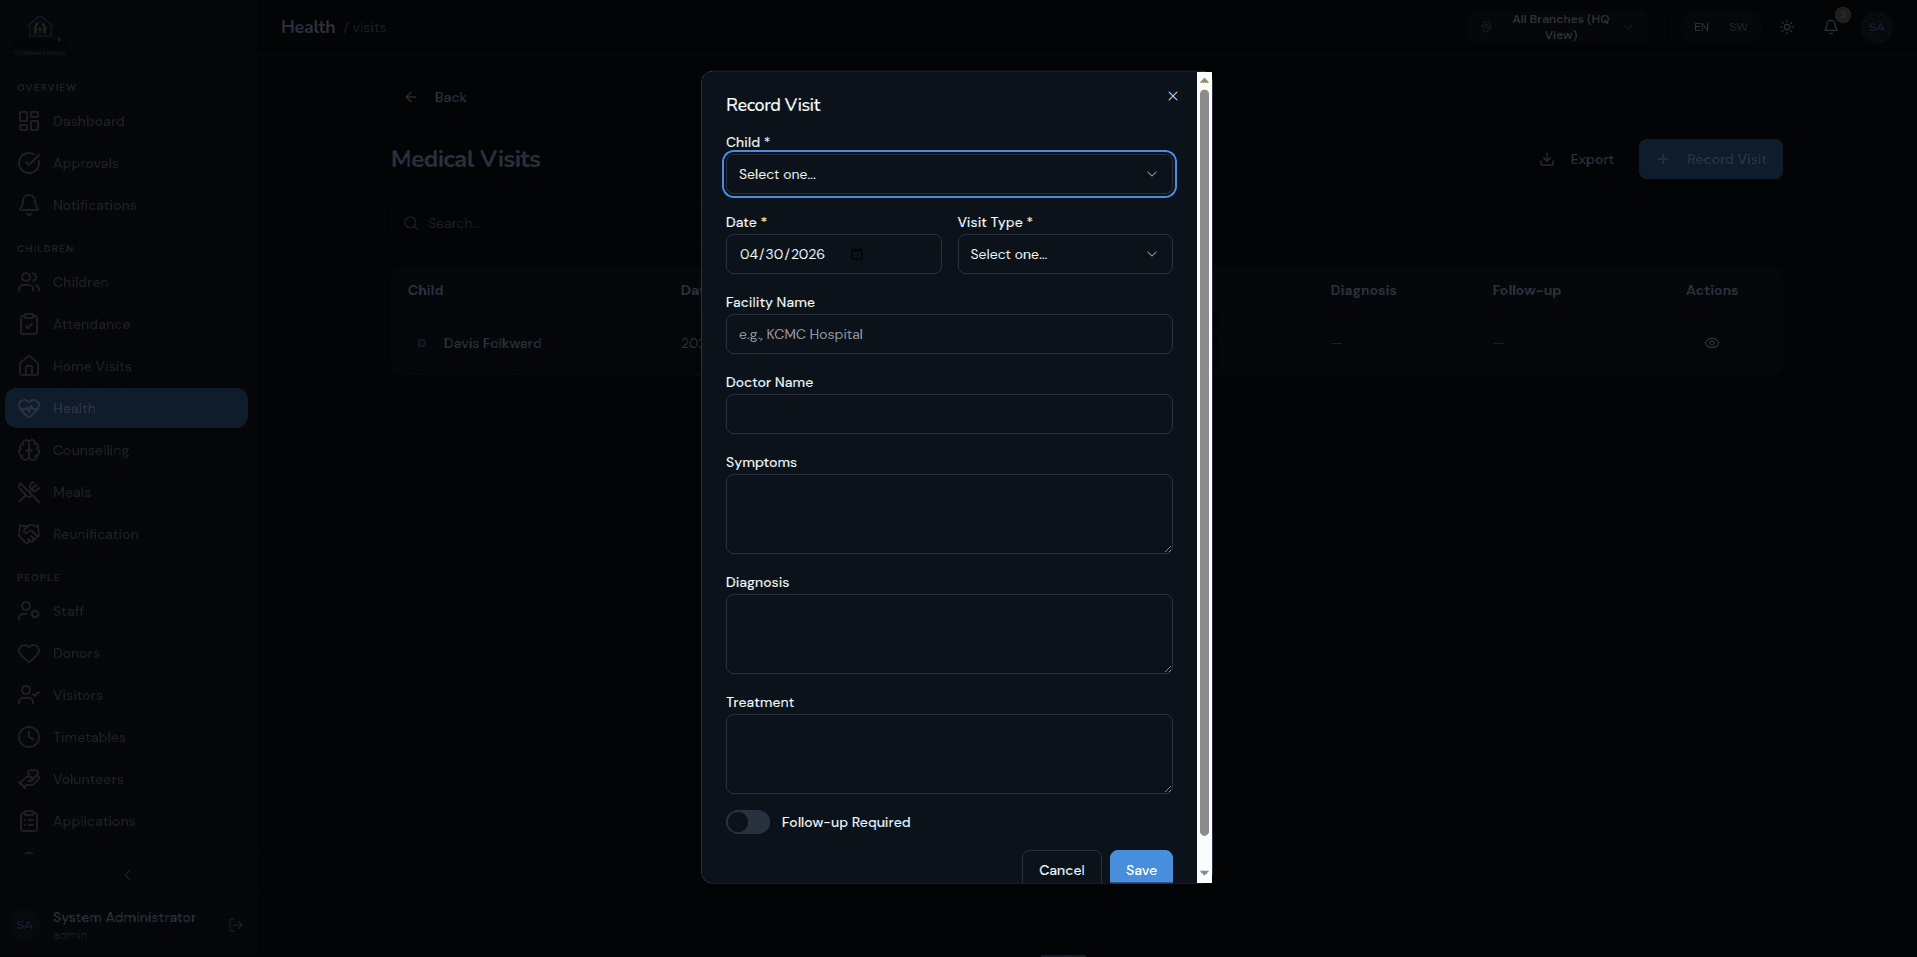This screenshot has height=957, width=1917.
Task: Click the Date input field
Action: click(833, 254)
